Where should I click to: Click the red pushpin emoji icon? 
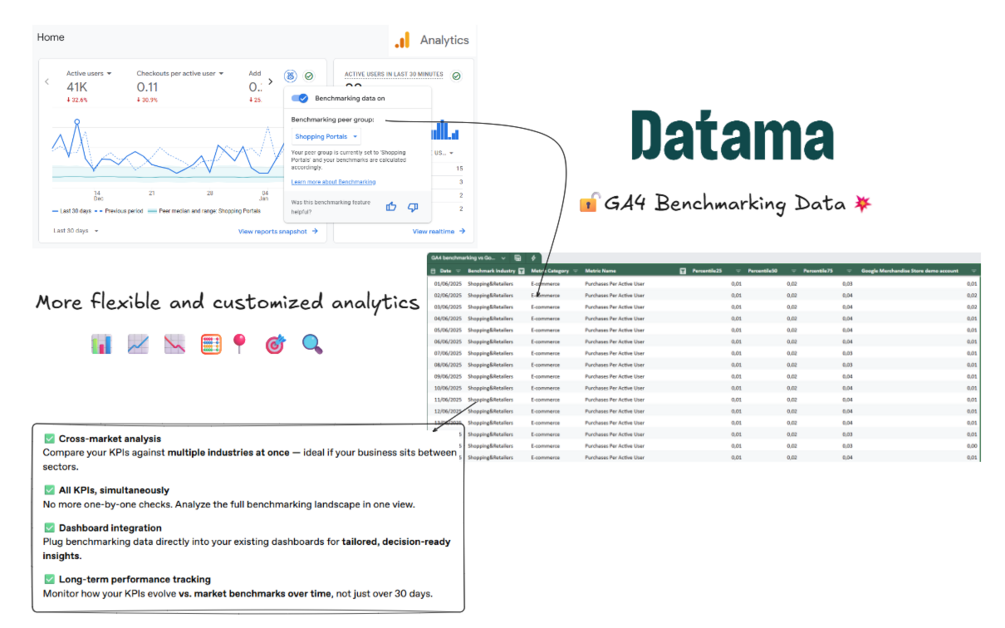click(240, 343)
